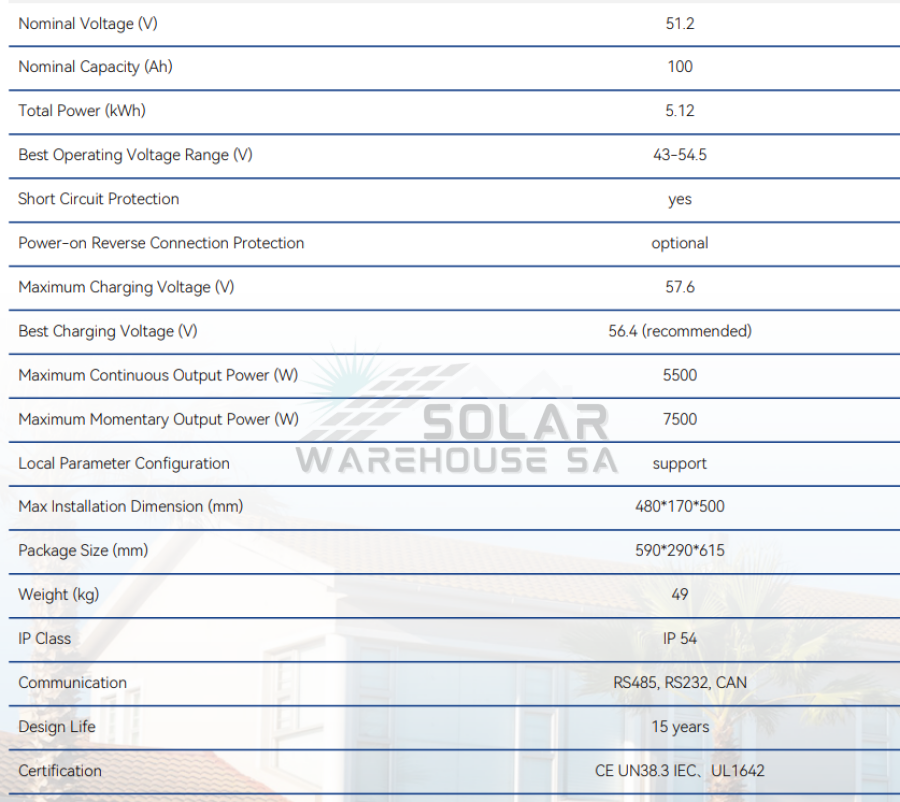
Task: Click the total power value 5.12
Action: coord(680,110)
